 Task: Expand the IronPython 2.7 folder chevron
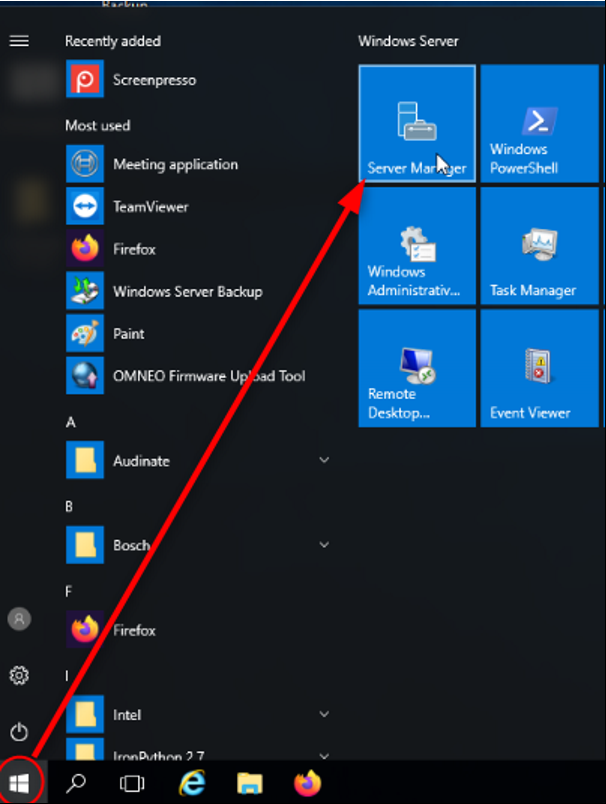pos(324,755)
